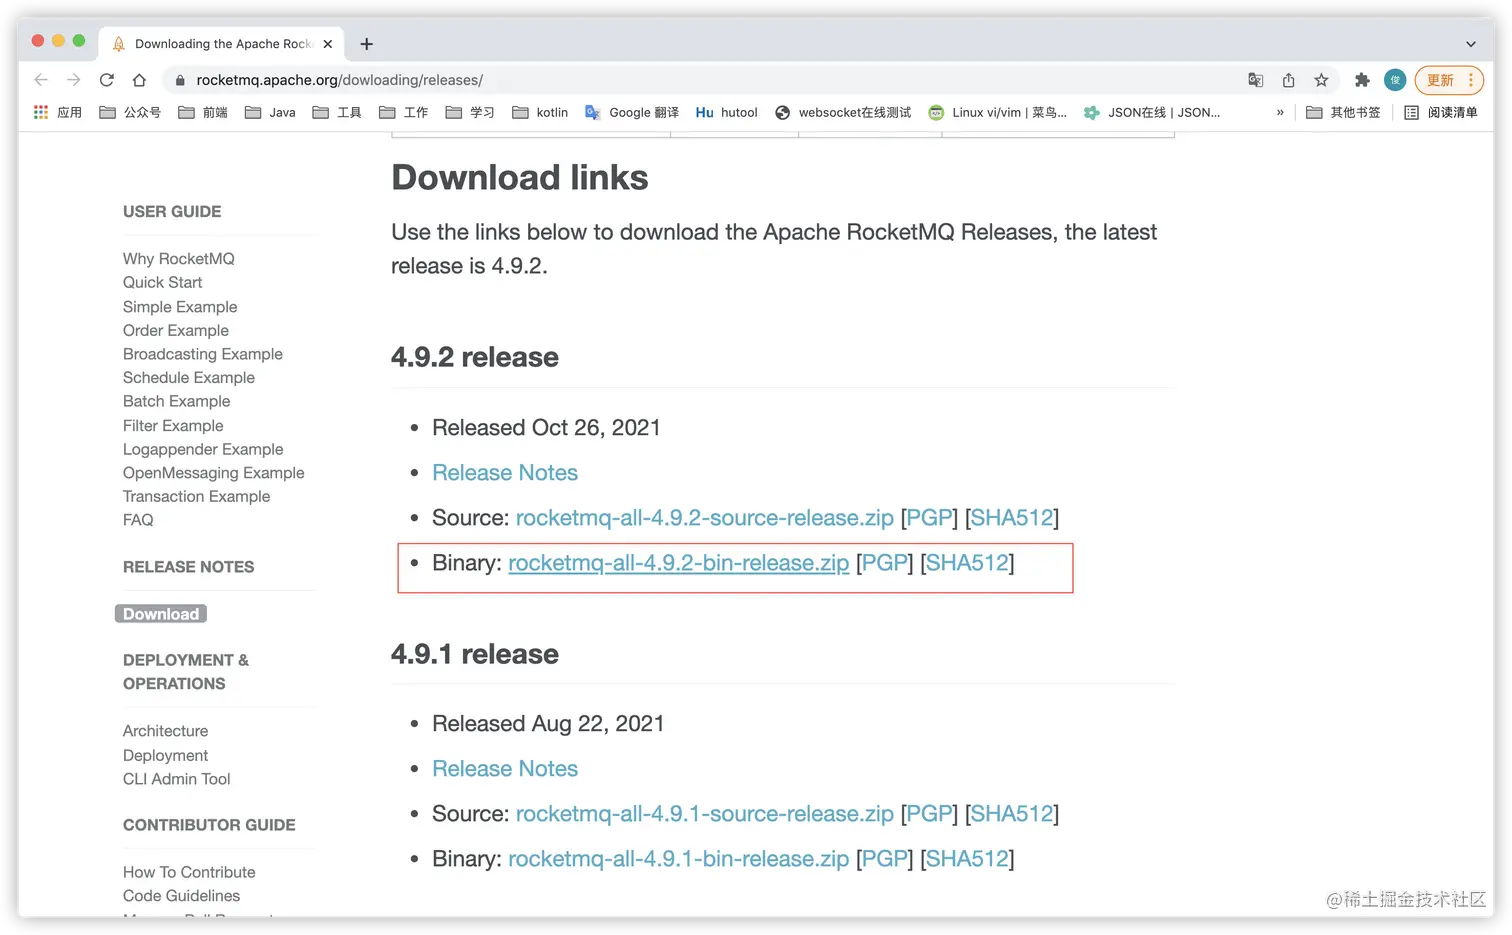Viewport: 1512px width, 935px height.
Task: Click the share icon in address bar
Action: point(1288,80)
